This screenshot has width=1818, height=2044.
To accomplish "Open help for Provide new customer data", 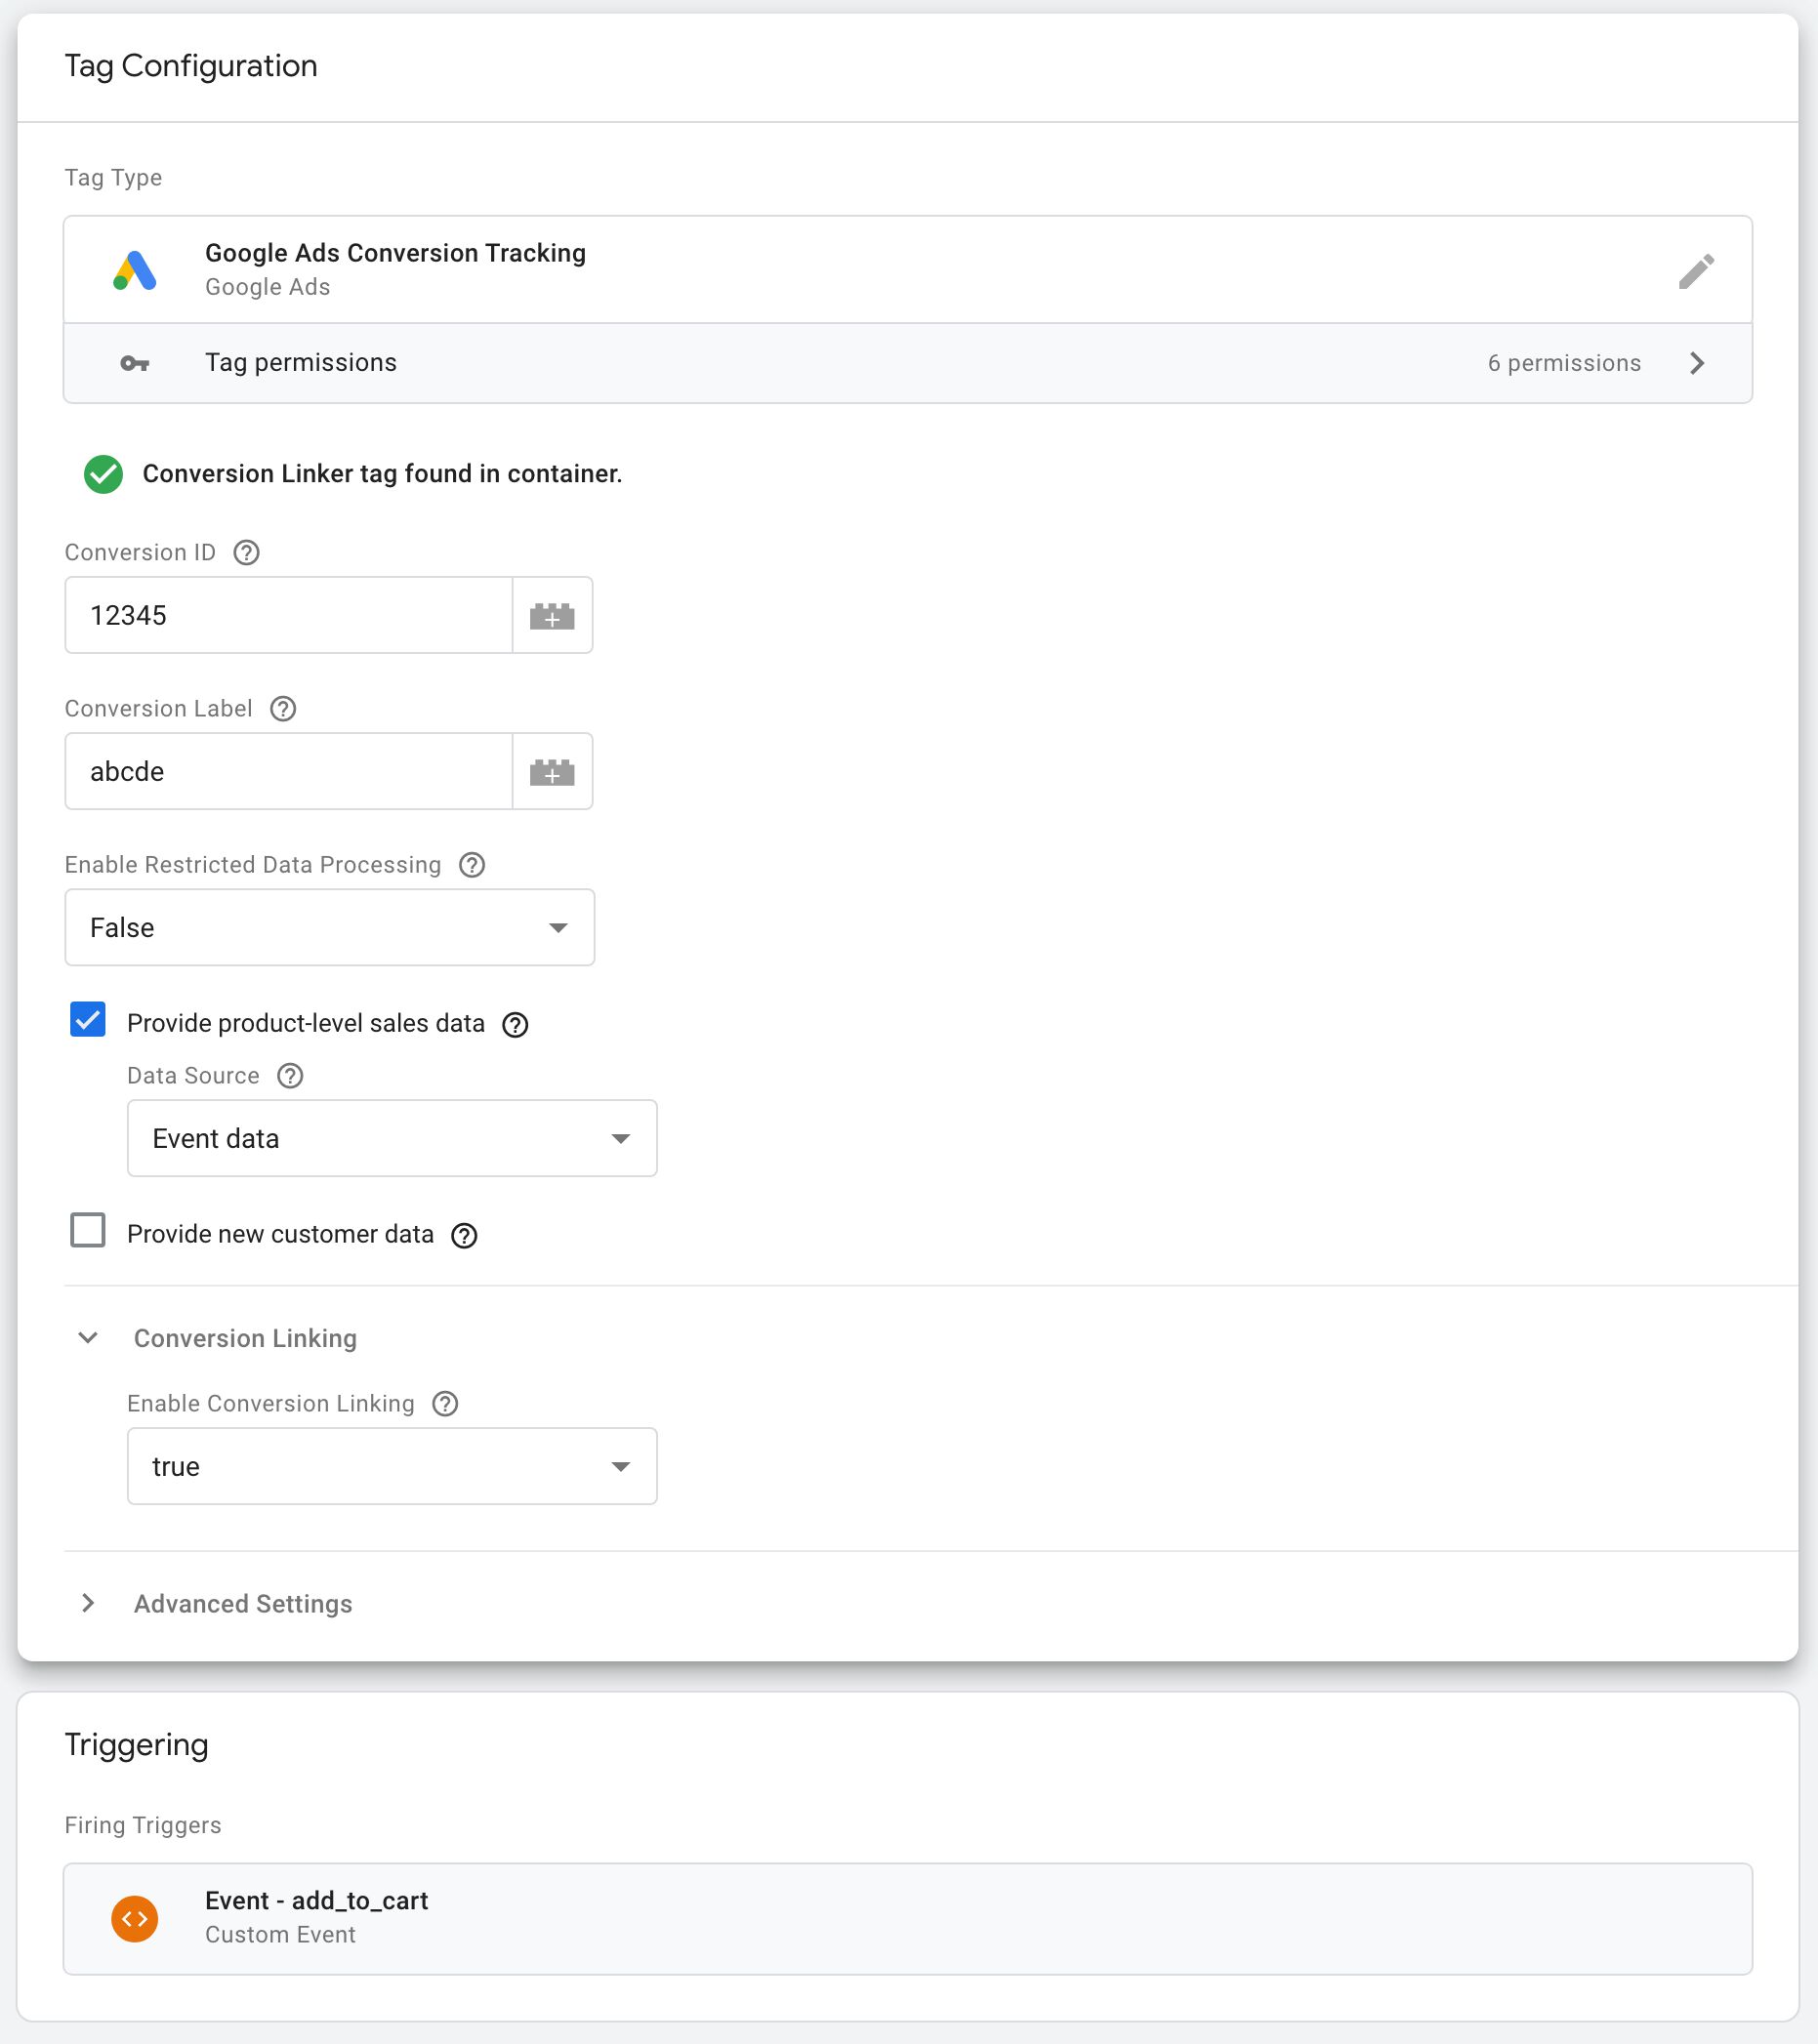I will 464,1235.
